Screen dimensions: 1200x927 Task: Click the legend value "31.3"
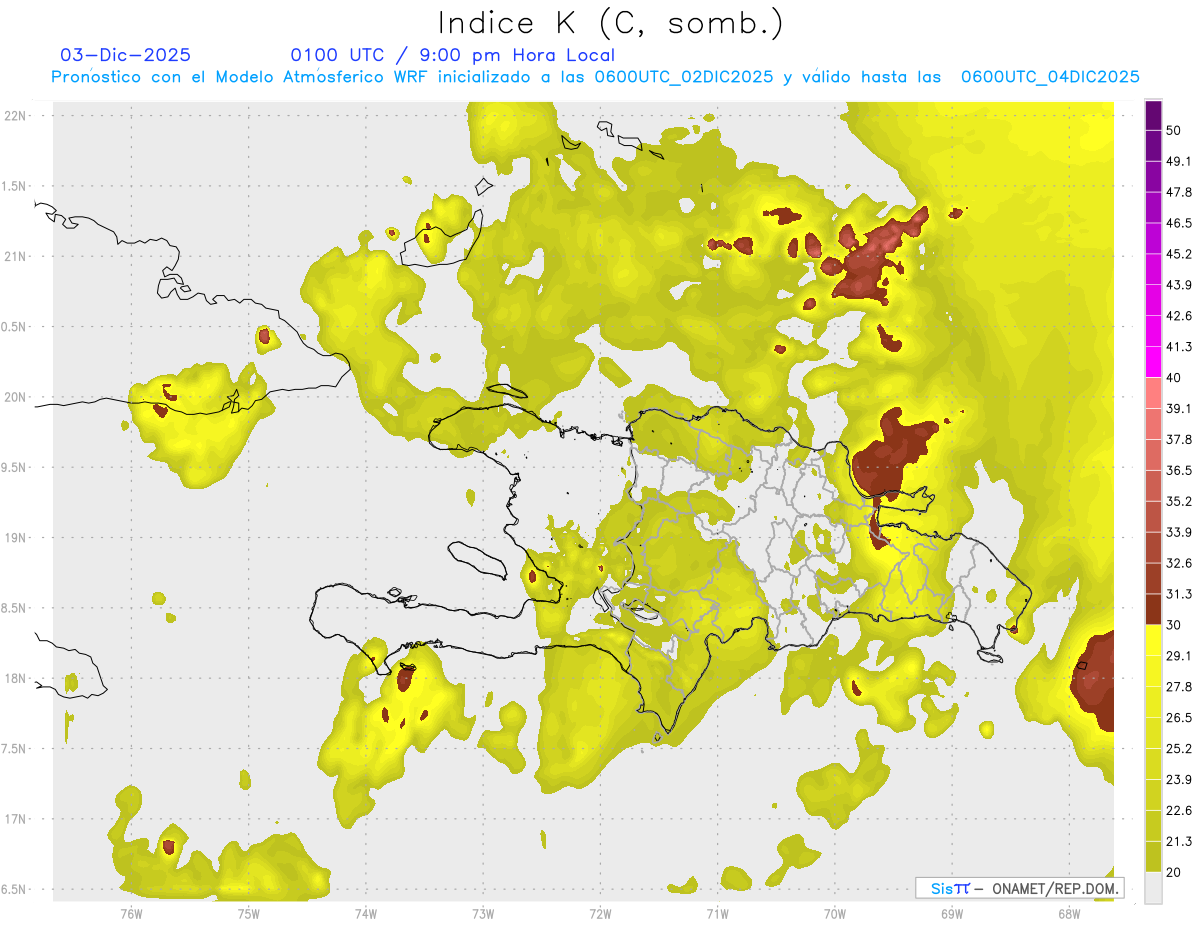click(x=1179, y=594)
